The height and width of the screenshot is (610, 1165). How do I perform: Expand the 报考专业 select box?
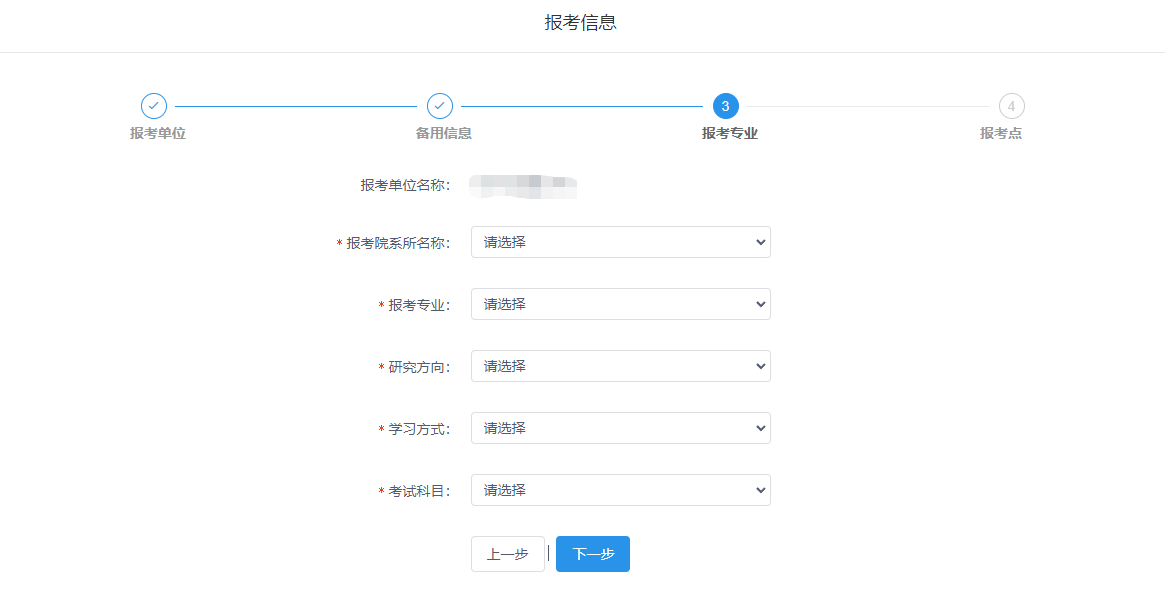620,304
